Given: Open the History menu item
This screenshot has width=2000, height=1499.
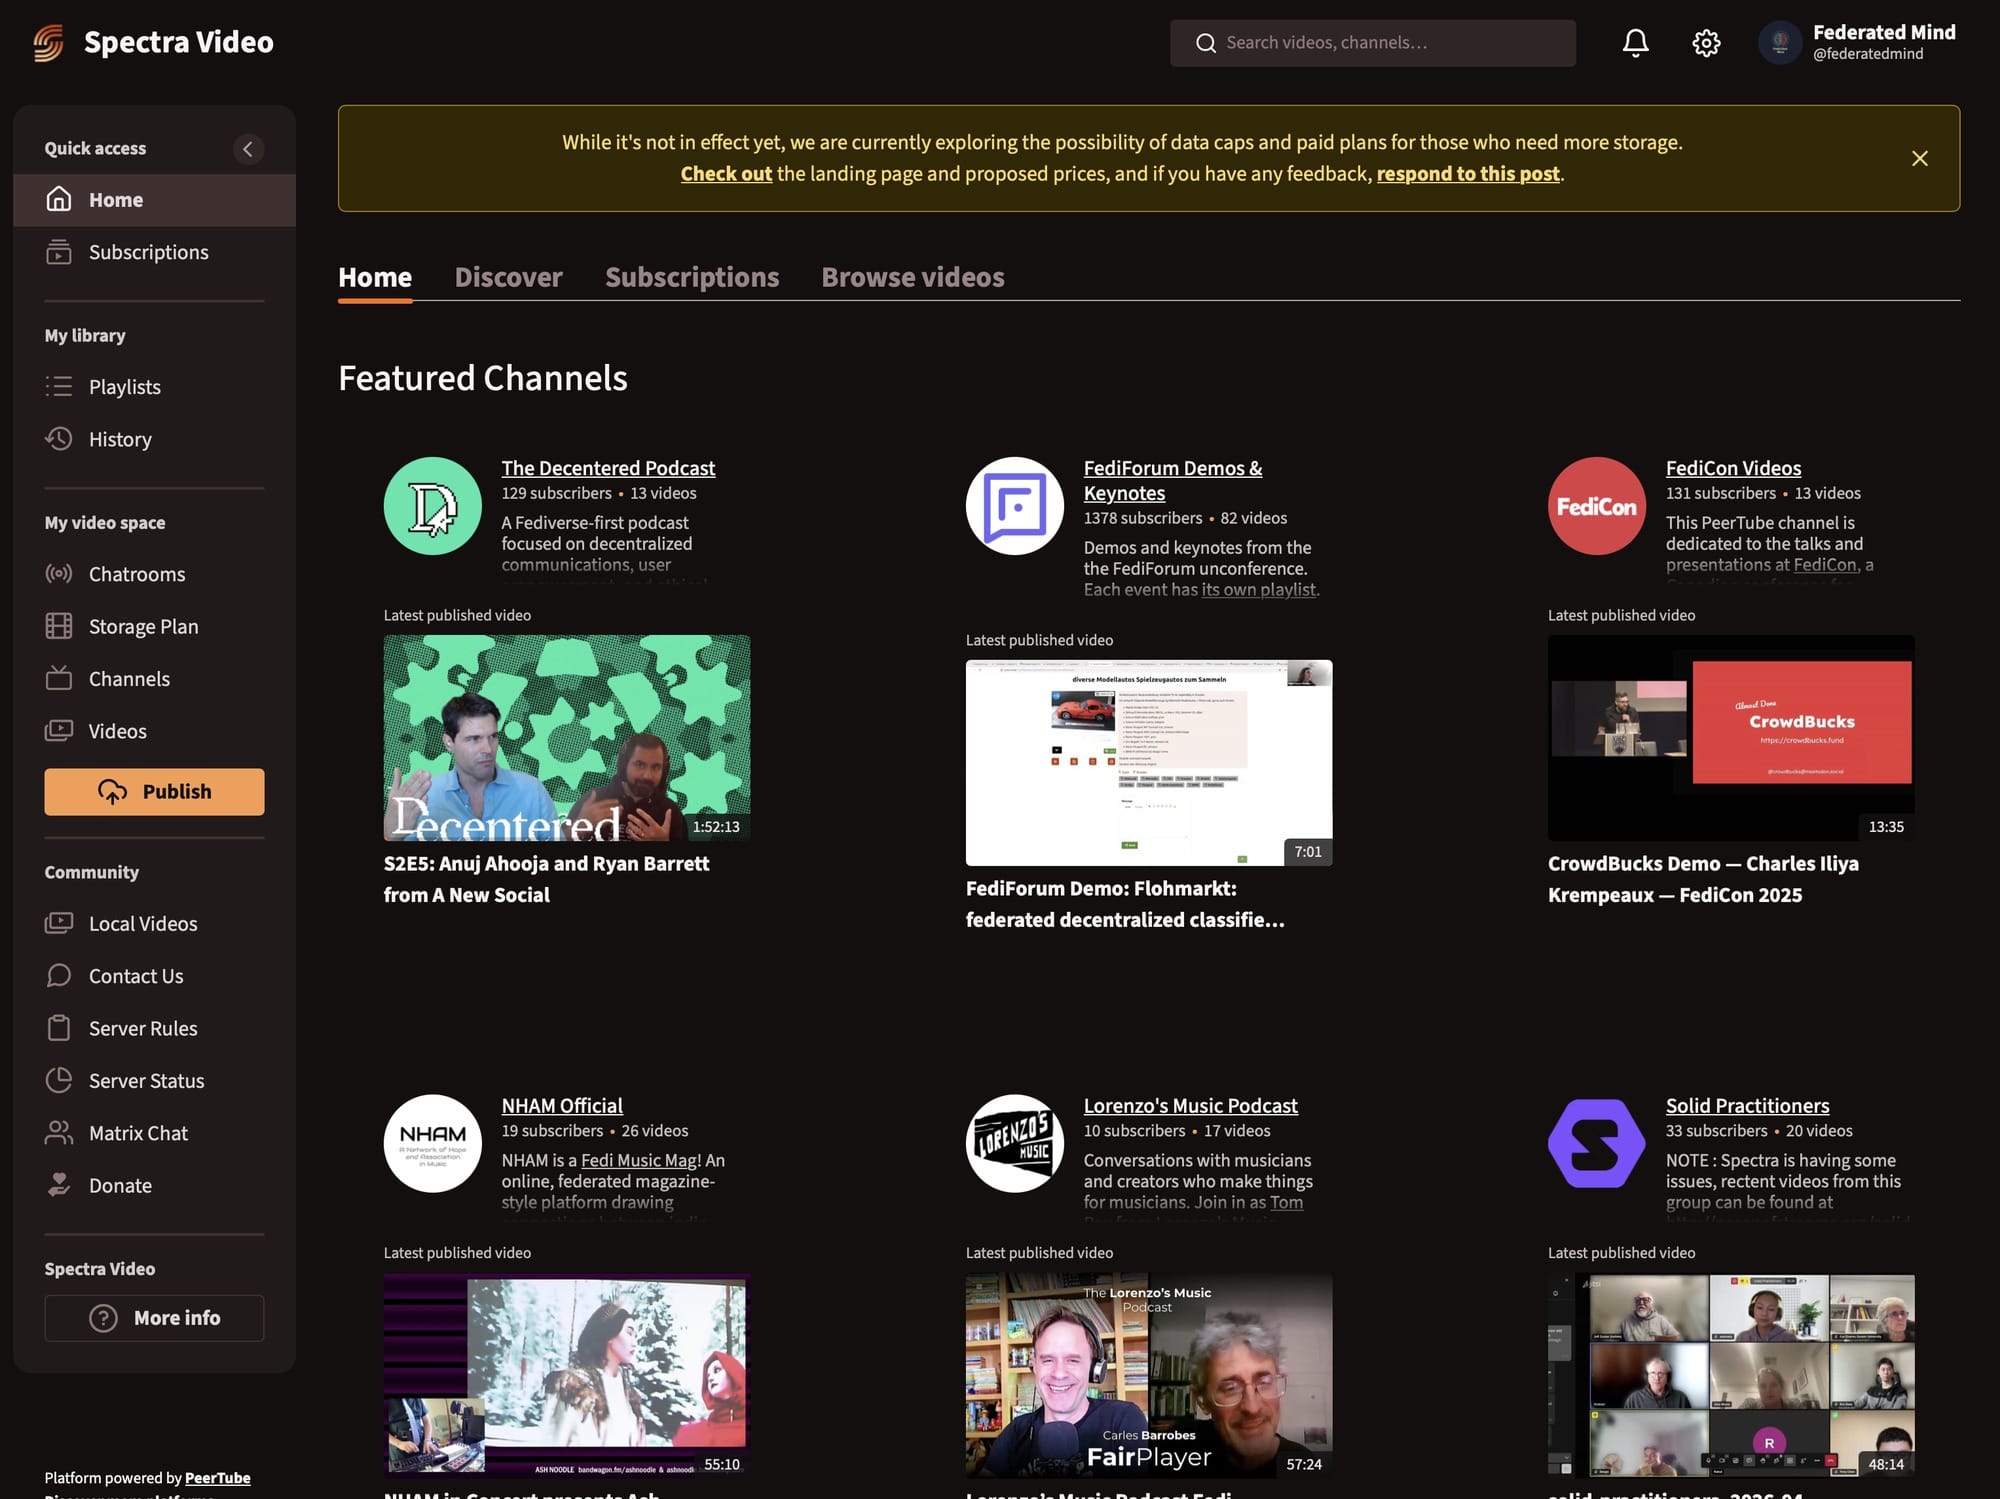Looking at the screenshot, I should (154, 439).
